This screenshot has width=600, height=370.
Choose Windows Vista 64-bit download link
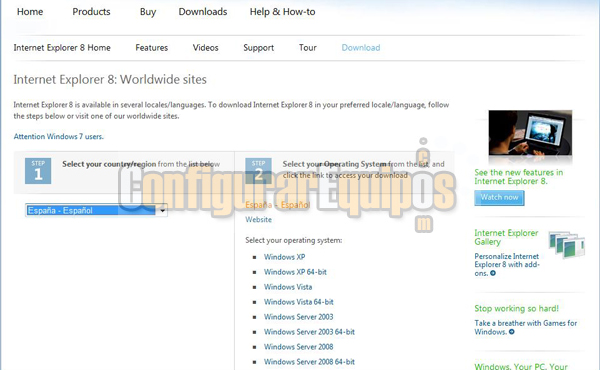(298, 302)
